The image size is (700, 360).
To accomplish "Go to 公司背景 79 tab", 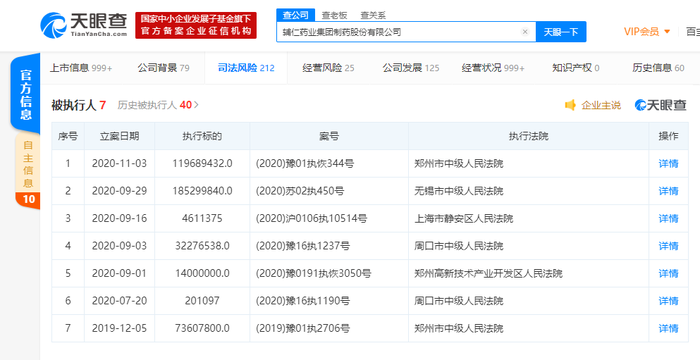I will pyautogui.click(x=163, y=68).
